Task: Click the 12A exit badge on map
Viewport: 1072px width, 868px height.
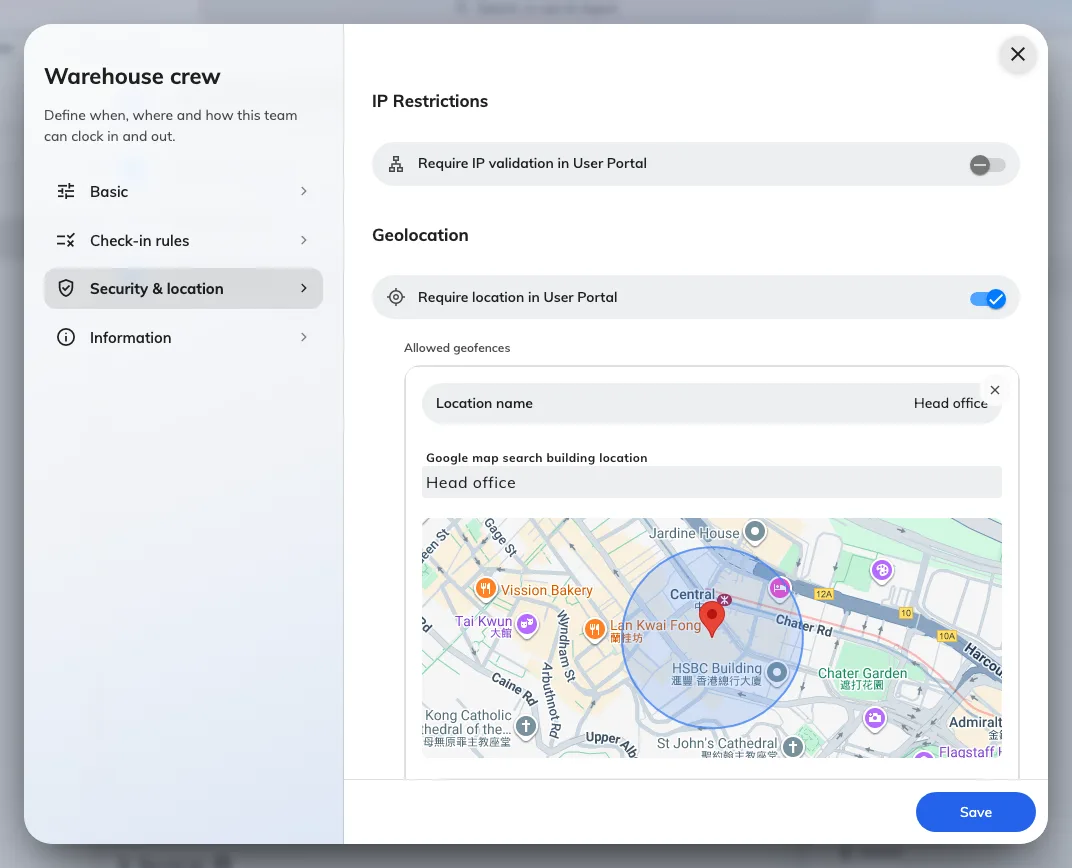Action: click(825, 594)
